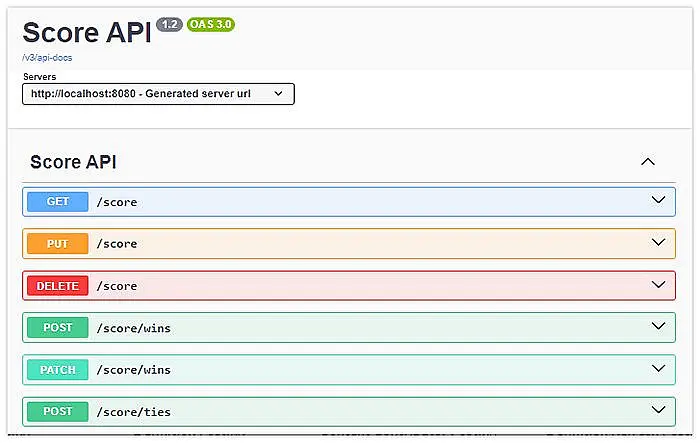The image size is (700, 443).
Task: Click the blue GET method badge
Action: pyautogui.click(x=58, y=202)
